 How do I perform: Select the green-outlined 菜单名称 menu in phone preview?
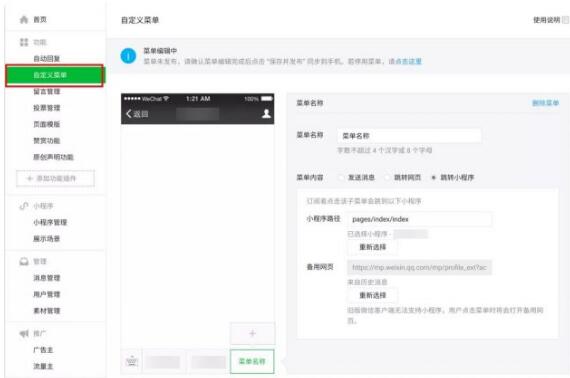(x=252, y=361)
